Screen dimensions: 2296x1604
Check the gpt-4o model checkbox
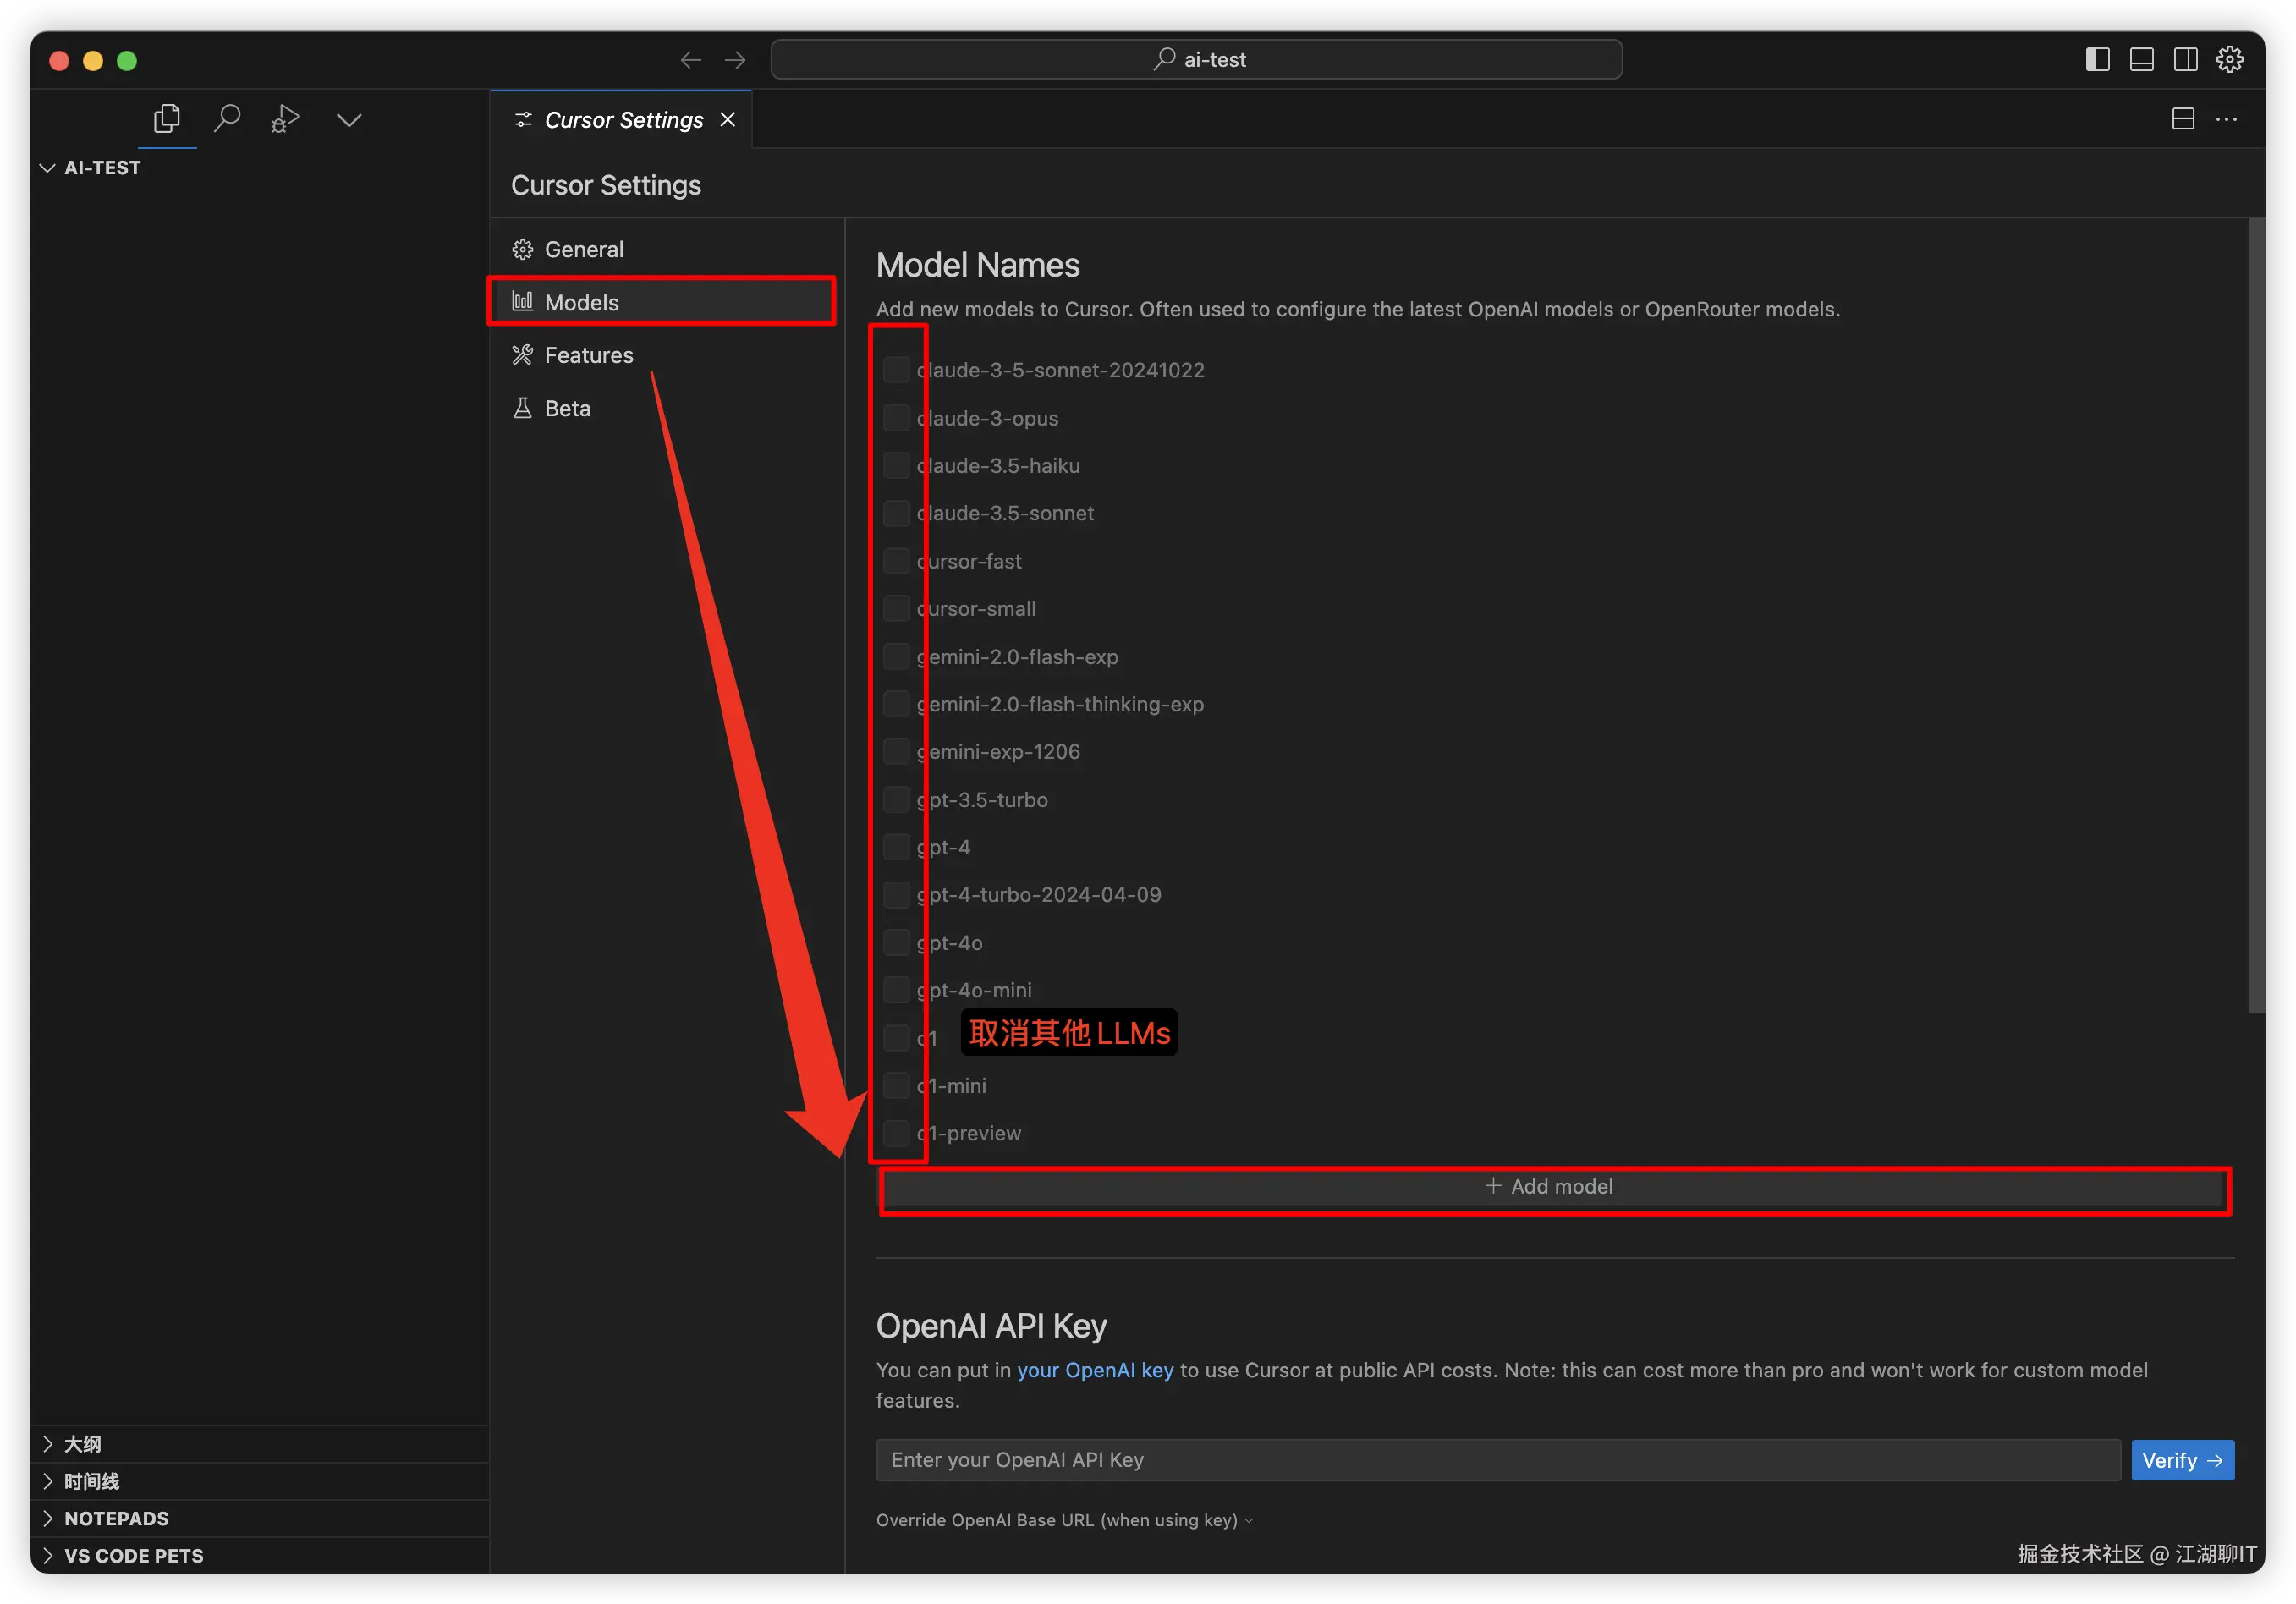[896, 943]
